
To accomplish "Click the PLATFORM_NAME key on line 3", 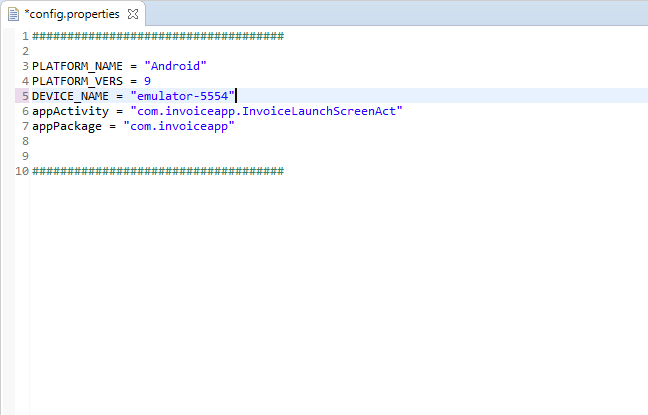I will click(x=77, y=66).
